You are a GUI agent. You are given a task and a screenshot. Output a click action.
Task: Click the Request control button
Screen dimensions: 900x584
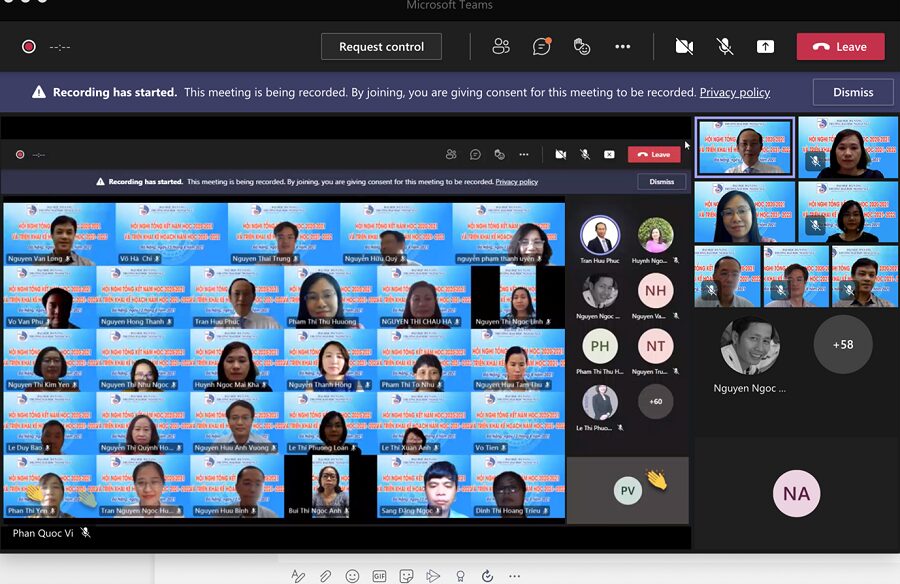tap(381, 47)
